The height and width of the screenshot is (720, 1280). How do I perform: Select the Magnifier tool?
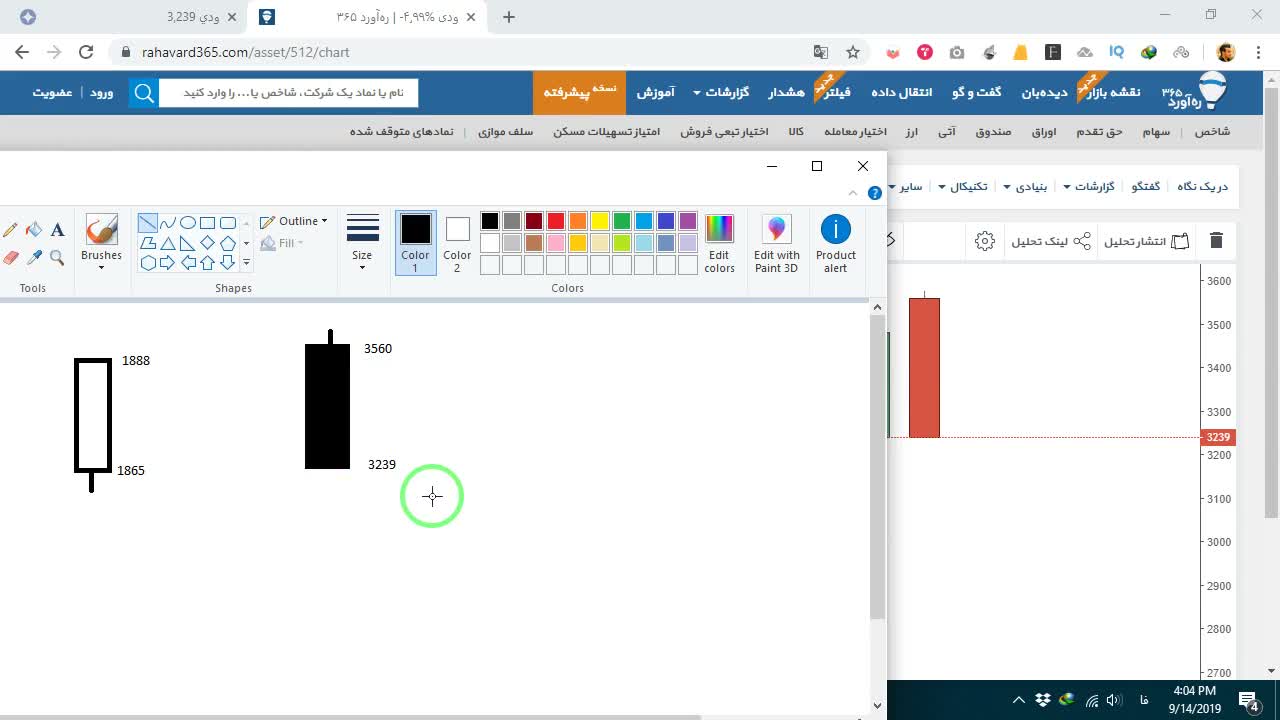click(57, 257)
